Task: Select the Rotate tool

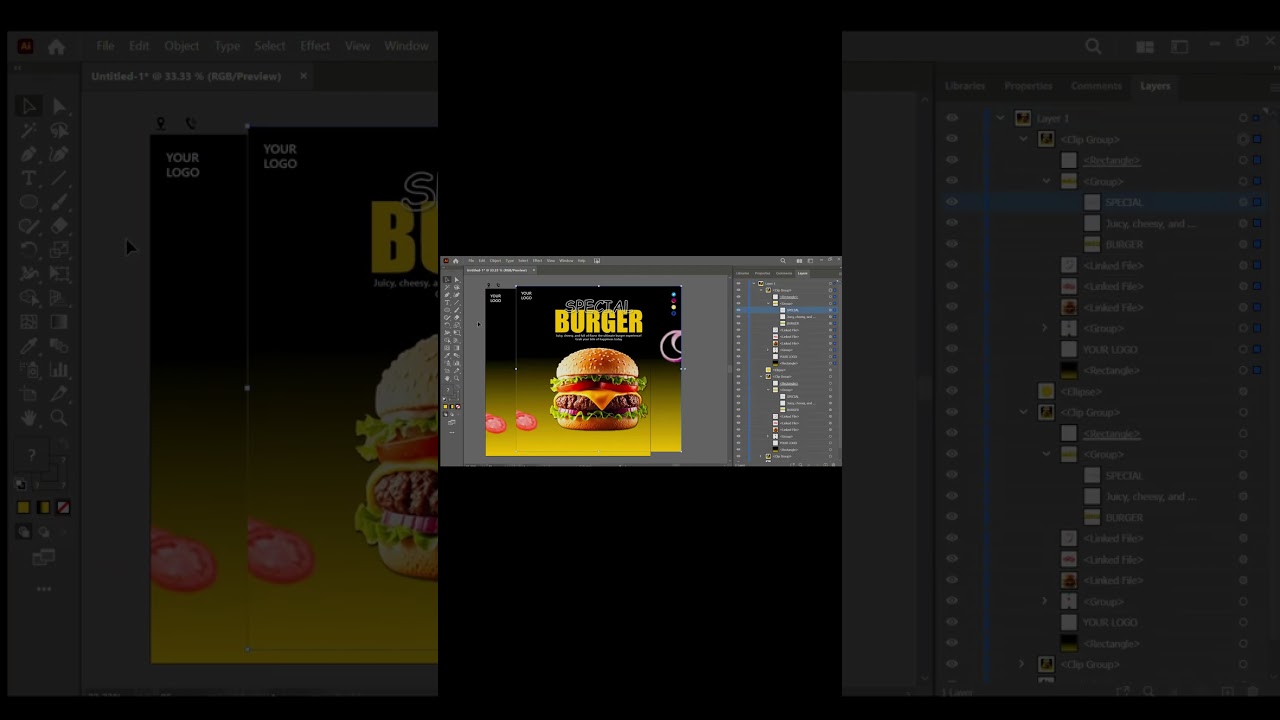Action: (29, 250)
